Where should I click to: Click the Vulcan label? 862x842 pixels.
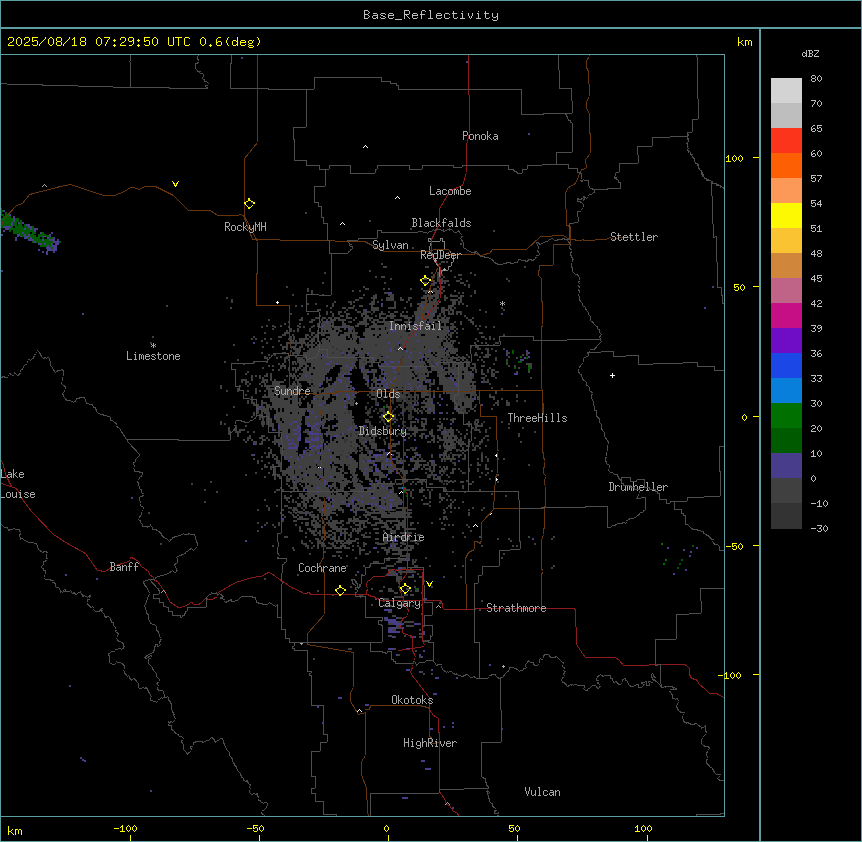[x=543, y=792]
